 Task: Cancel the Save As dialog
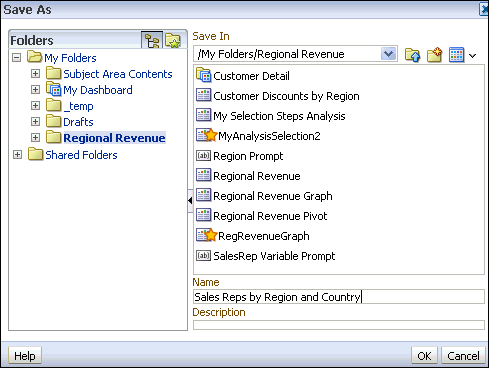(463, 356)
